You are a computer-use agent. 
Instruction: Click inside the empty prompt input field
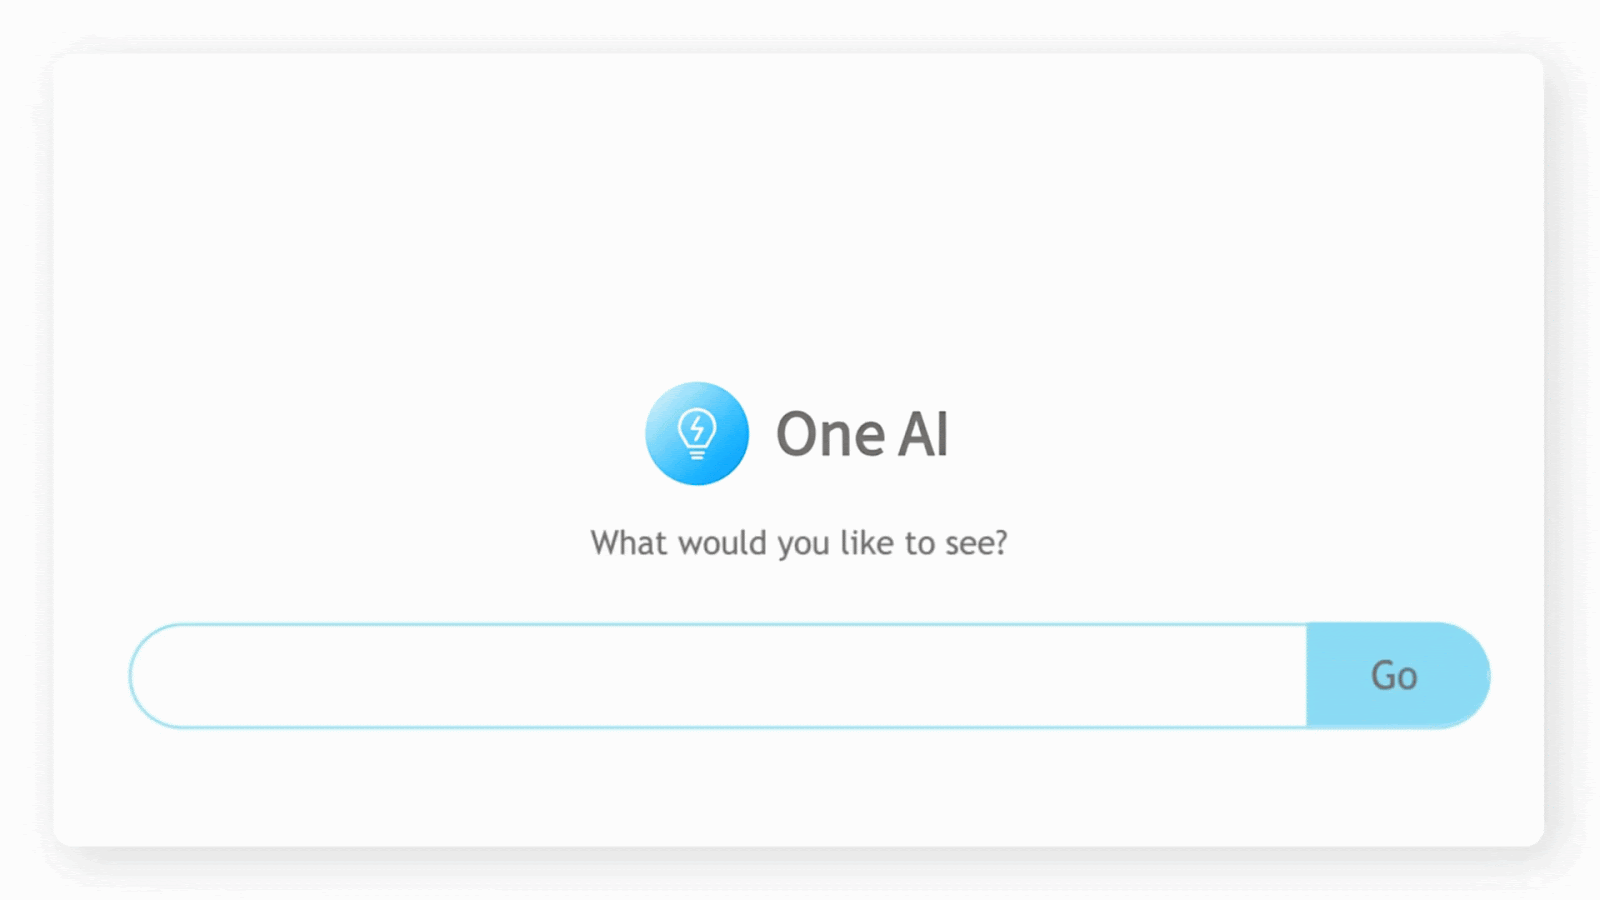(x=717, y=676)
